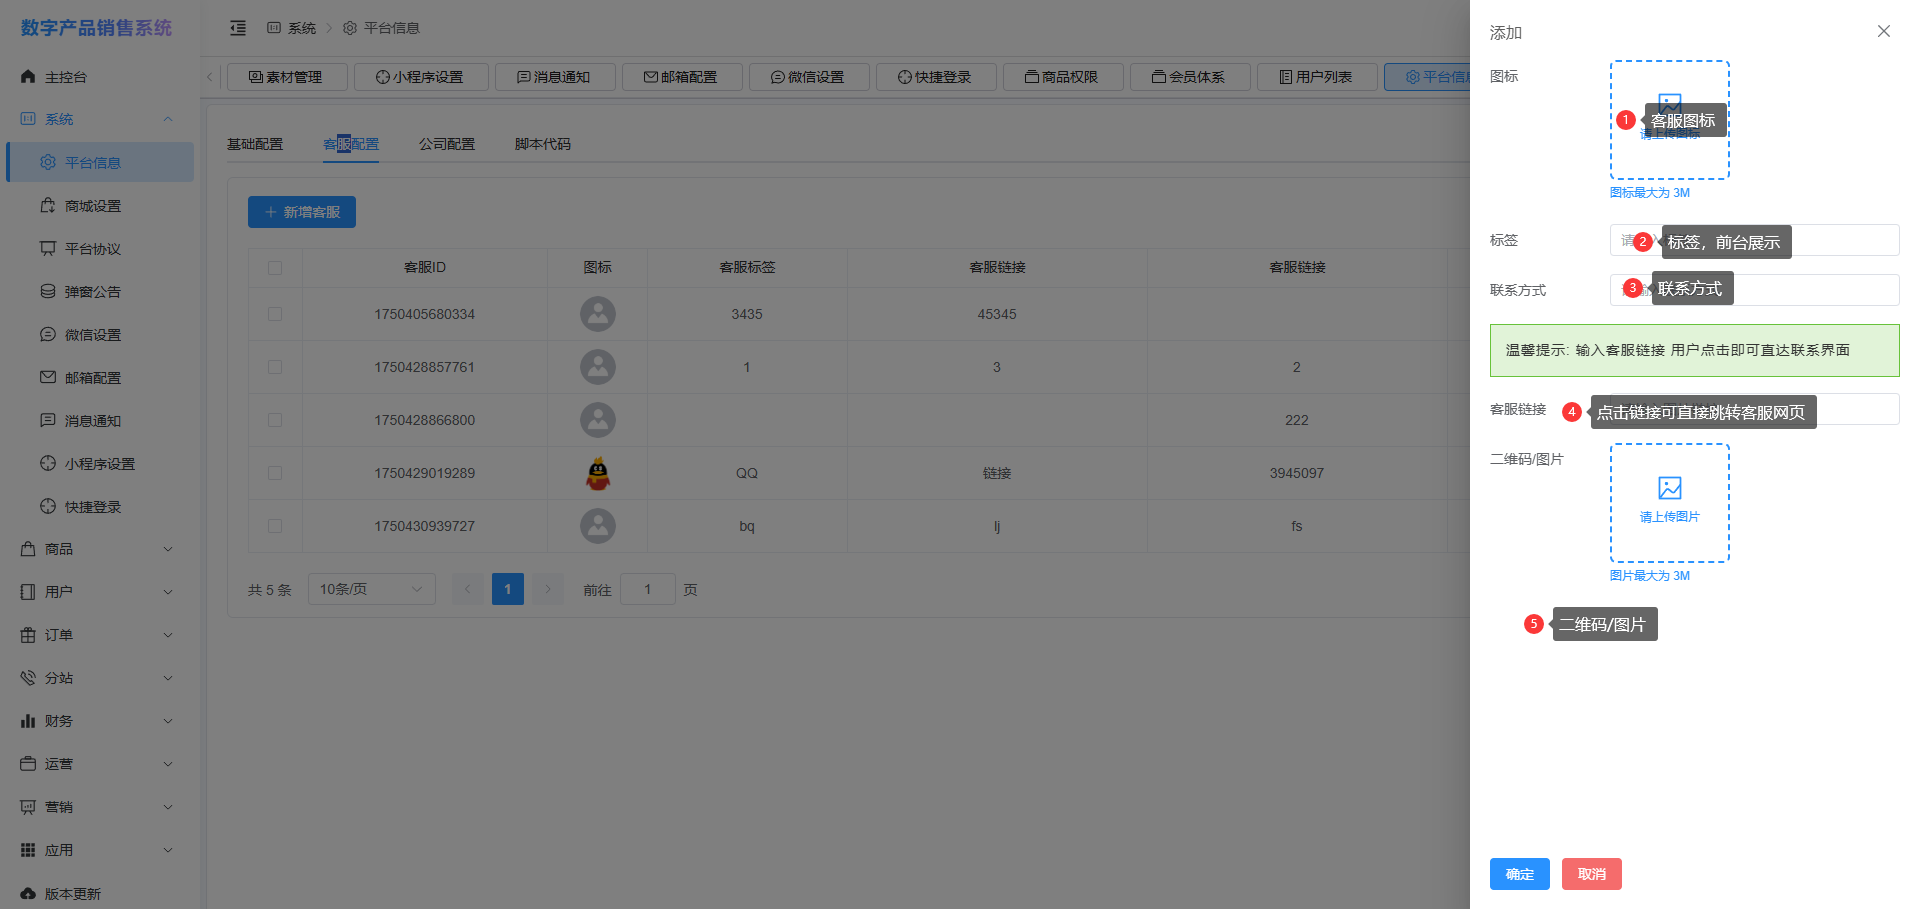Open the 10条/页 page size dropdown

[x=371, y=589]
